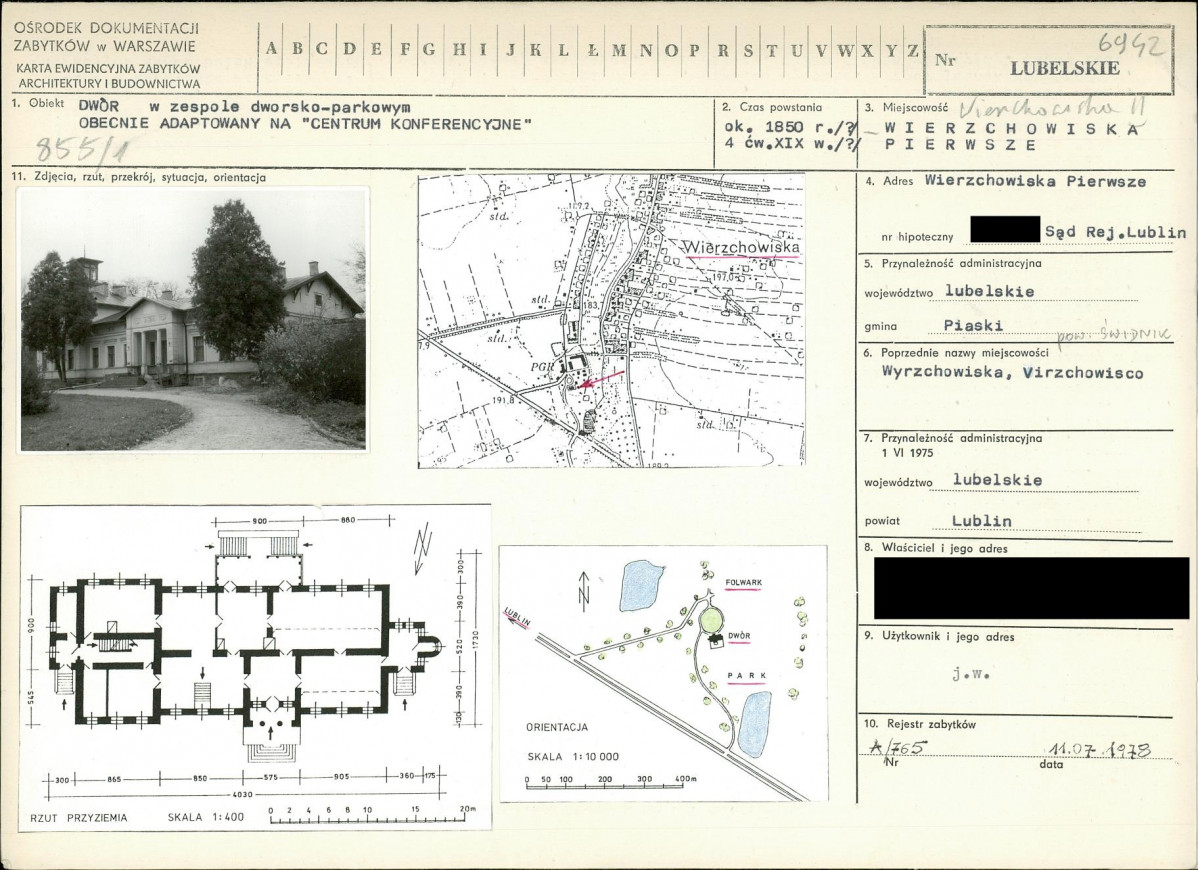
Task: Click line 'OBECNIE ADAPTOWANY NA CENTRUM KONFERENCYJNE'
Action: [305, 123]
